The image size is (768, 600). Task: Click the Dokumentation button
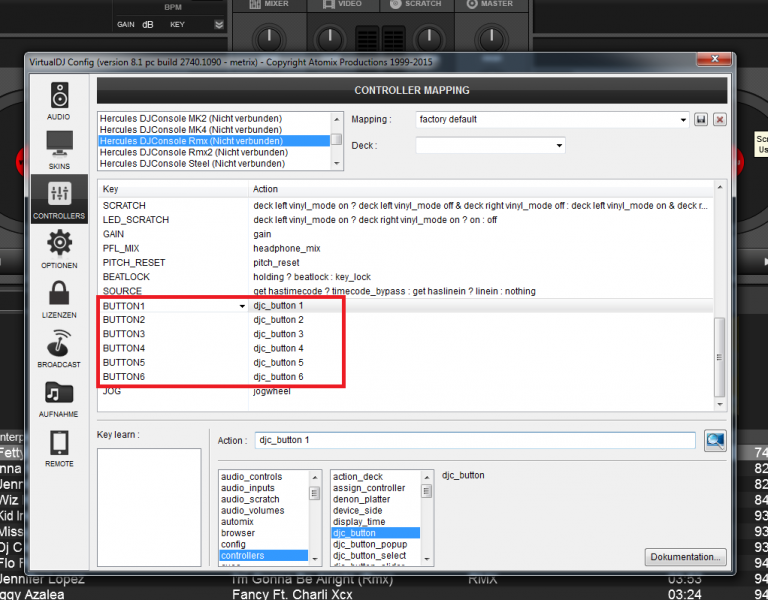point(685,557)
